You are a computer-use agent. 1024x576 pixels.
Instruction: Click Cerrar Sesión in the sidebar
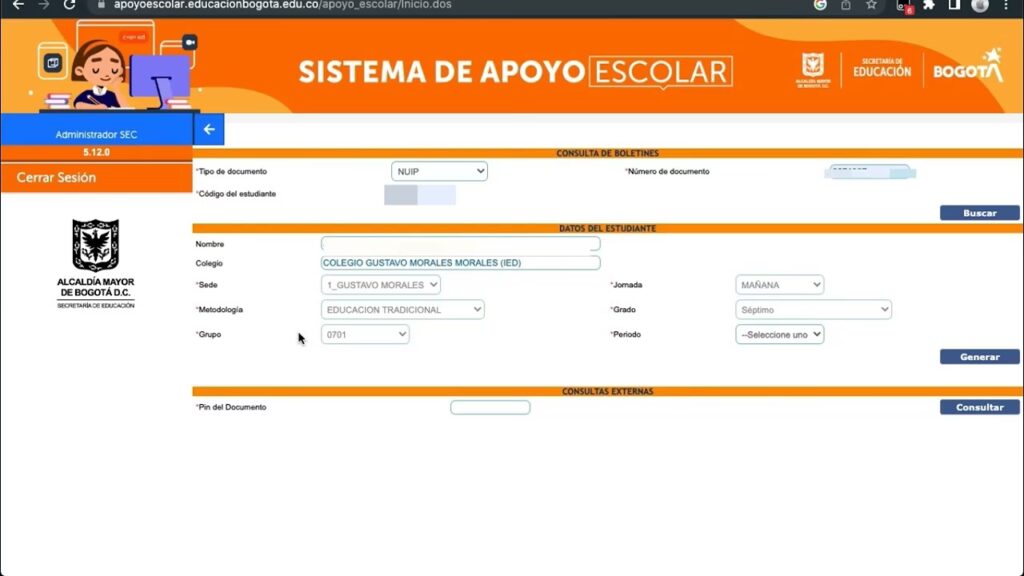click(x=57, y=177)
